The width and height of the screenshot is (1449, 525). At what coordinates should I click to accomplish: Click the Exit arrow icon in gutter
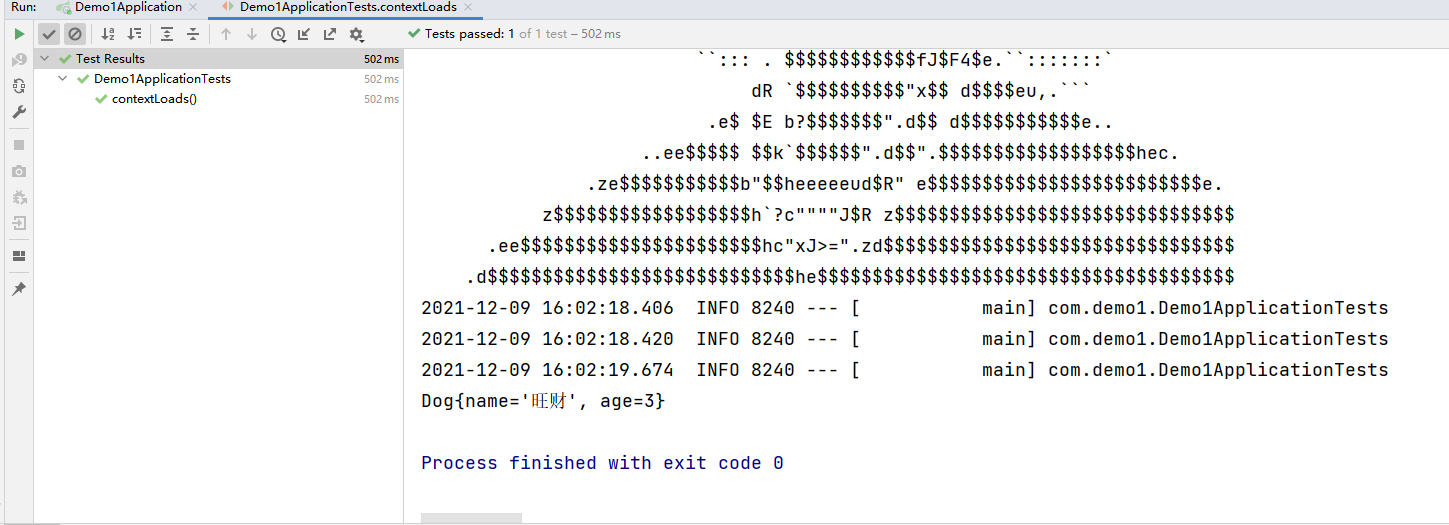(x=19, y=223)
